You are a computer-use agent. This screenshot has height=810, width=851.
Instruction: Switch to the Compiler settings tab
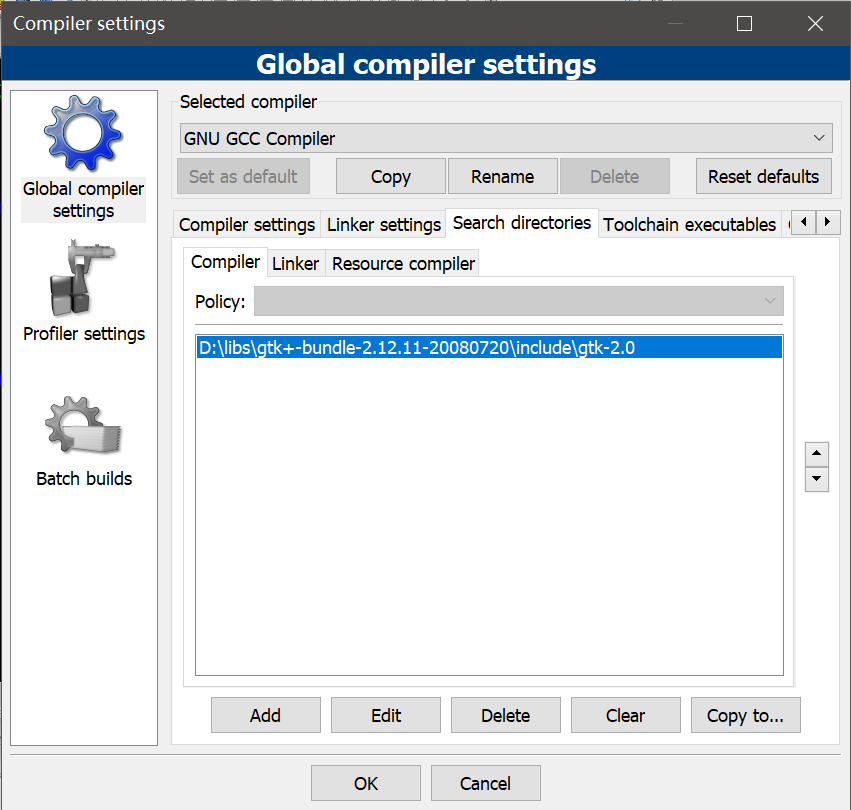point(247,225)
